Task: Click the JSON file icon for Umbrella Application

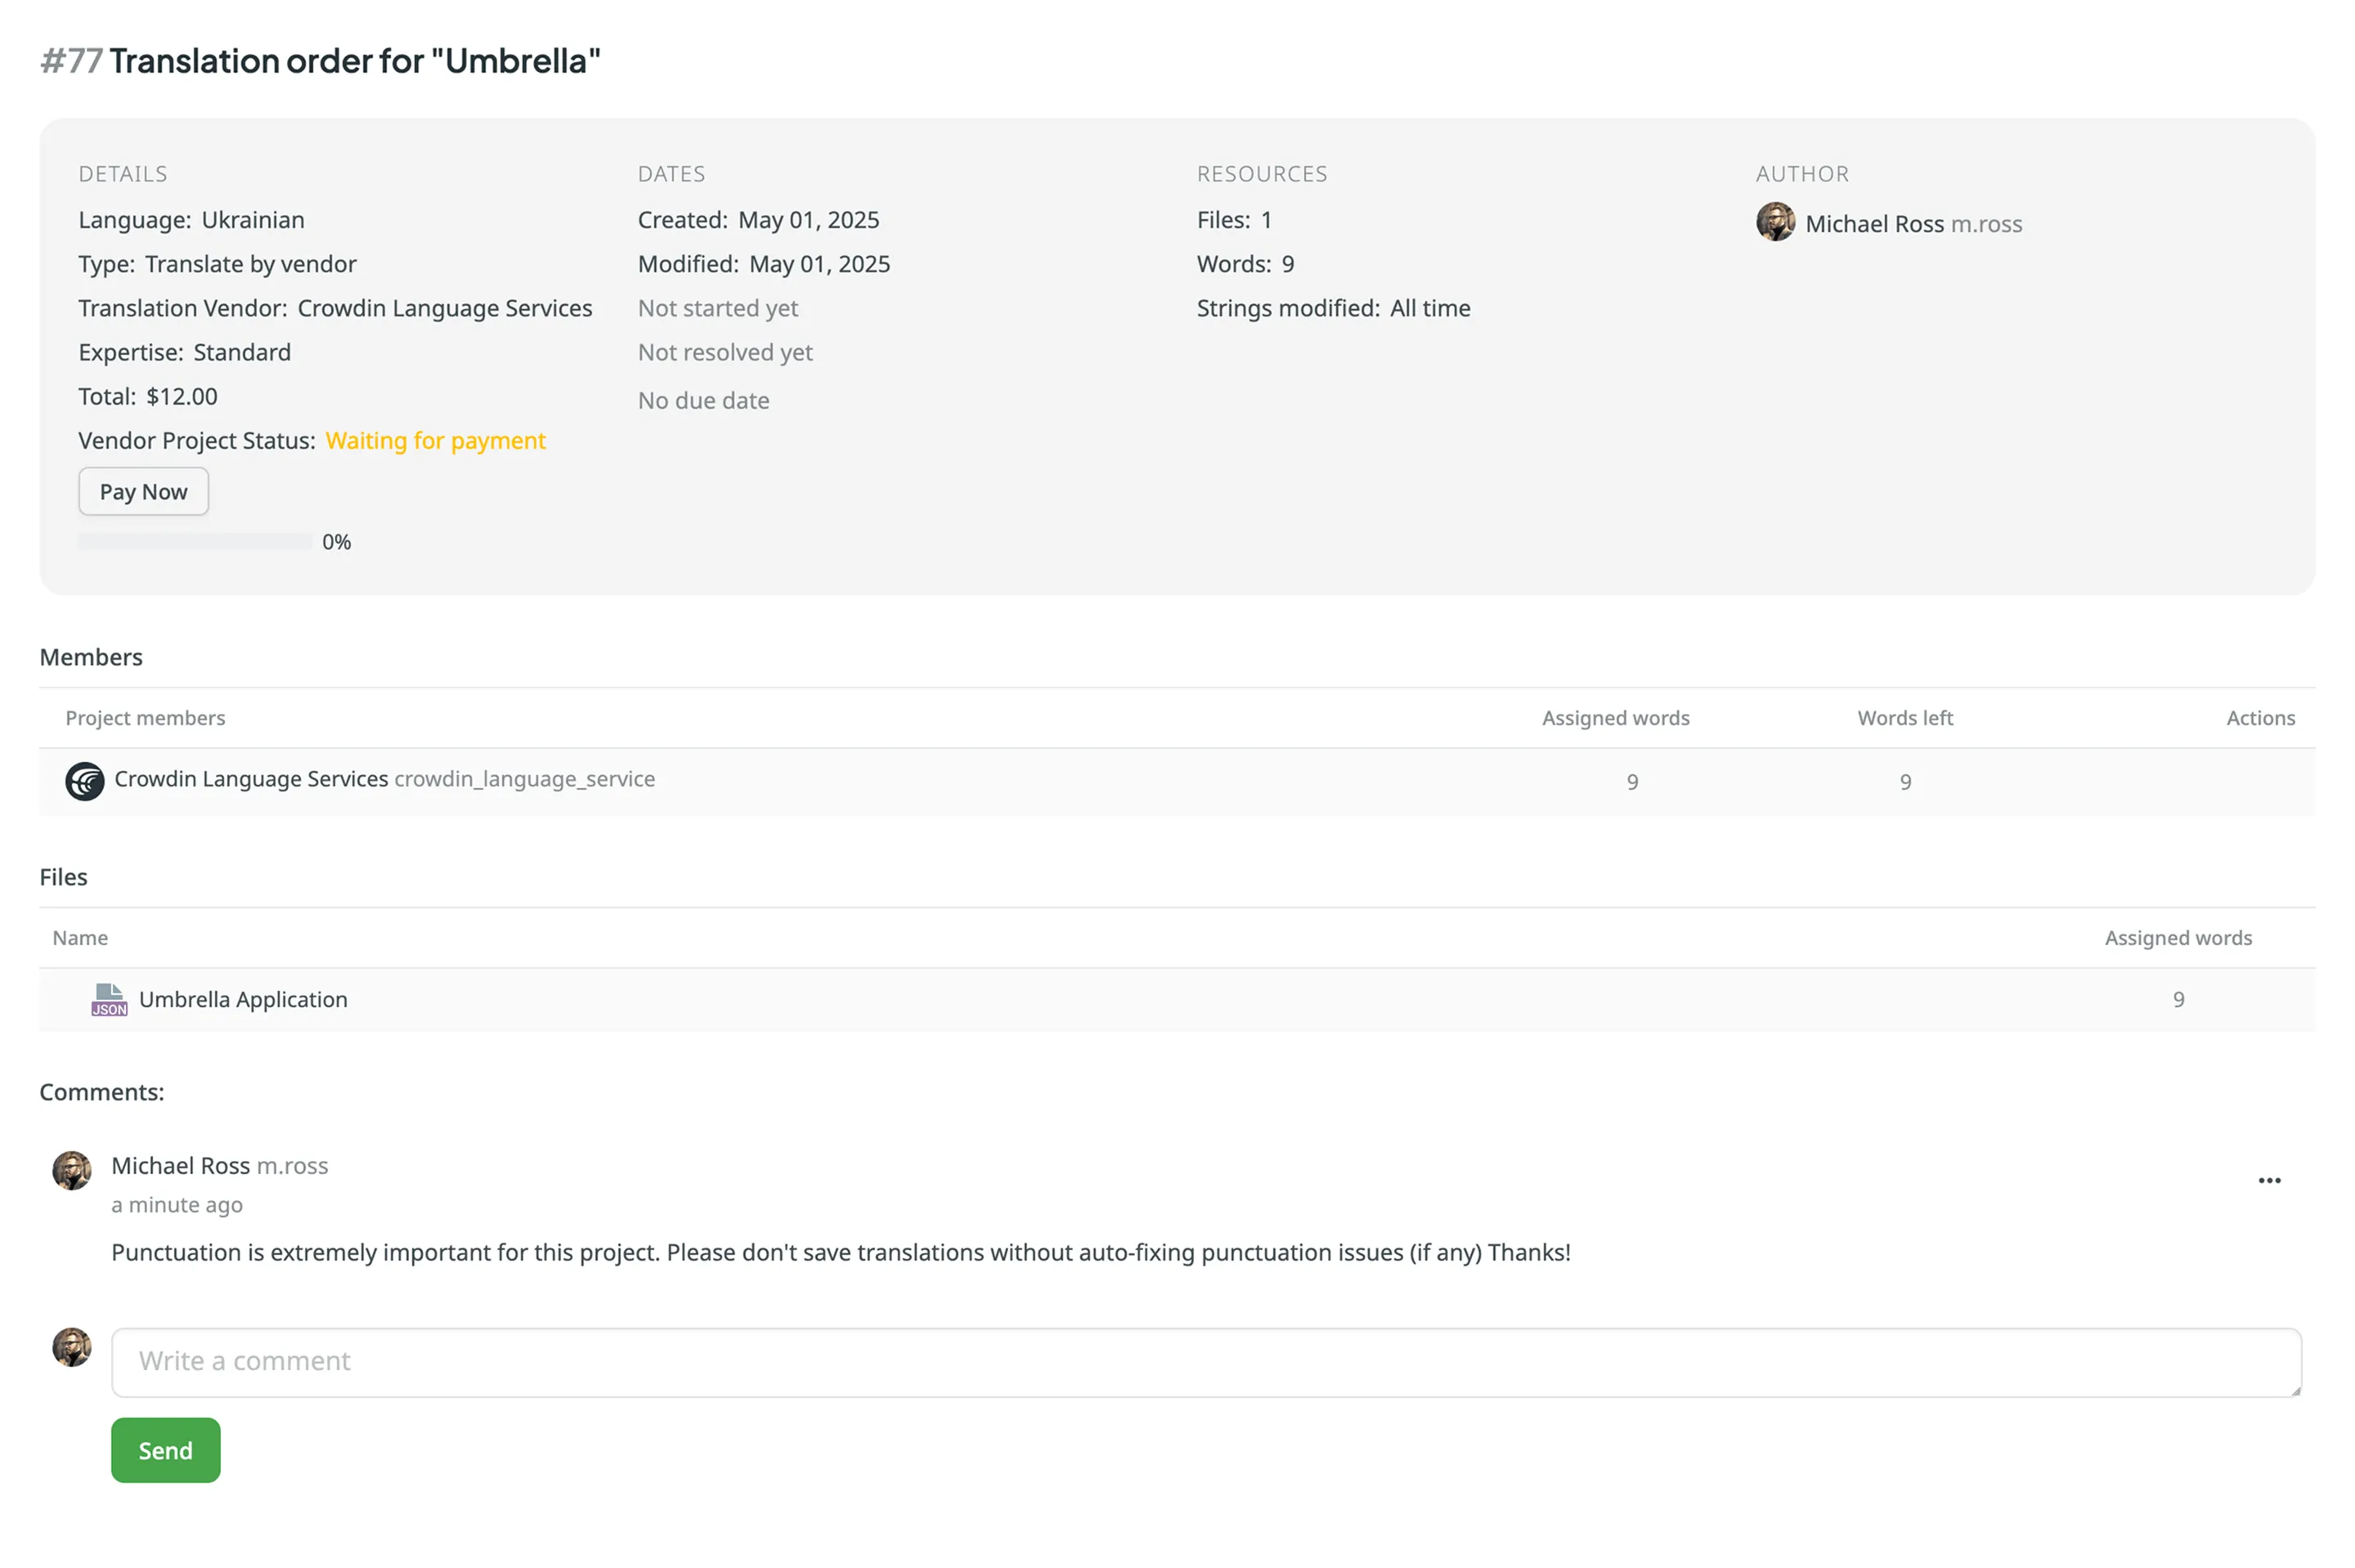Action: [x=109, y=999]
